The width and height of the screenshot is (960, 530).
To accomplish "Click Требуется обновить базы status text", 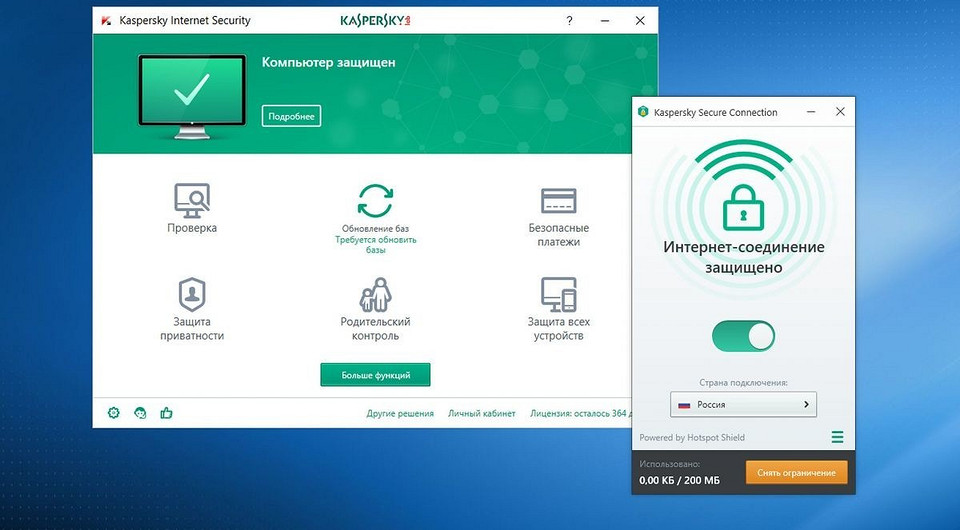I will tap(375, 245).
